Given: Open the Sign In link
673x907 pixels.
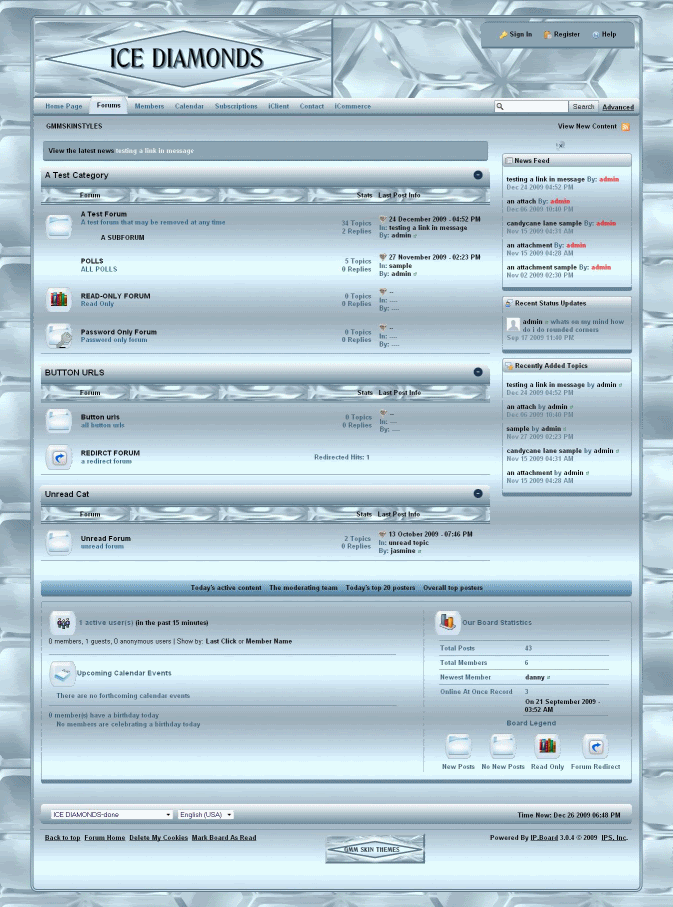Looking at the screenshot, I should [515, 34].
